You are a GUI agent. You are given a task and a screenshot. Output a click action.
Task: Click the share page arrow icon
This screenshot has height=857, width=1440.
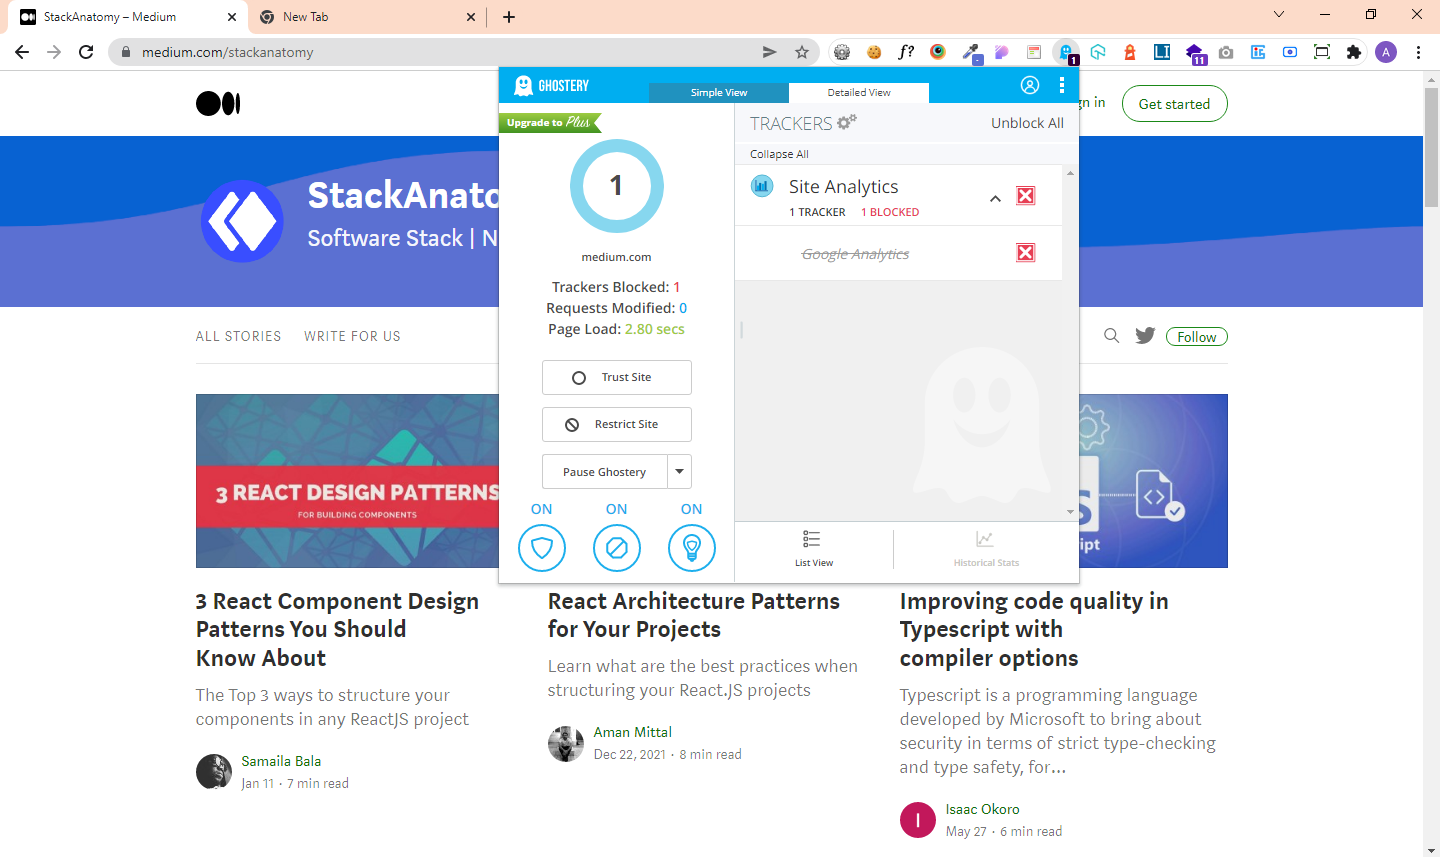coord(769,52)
